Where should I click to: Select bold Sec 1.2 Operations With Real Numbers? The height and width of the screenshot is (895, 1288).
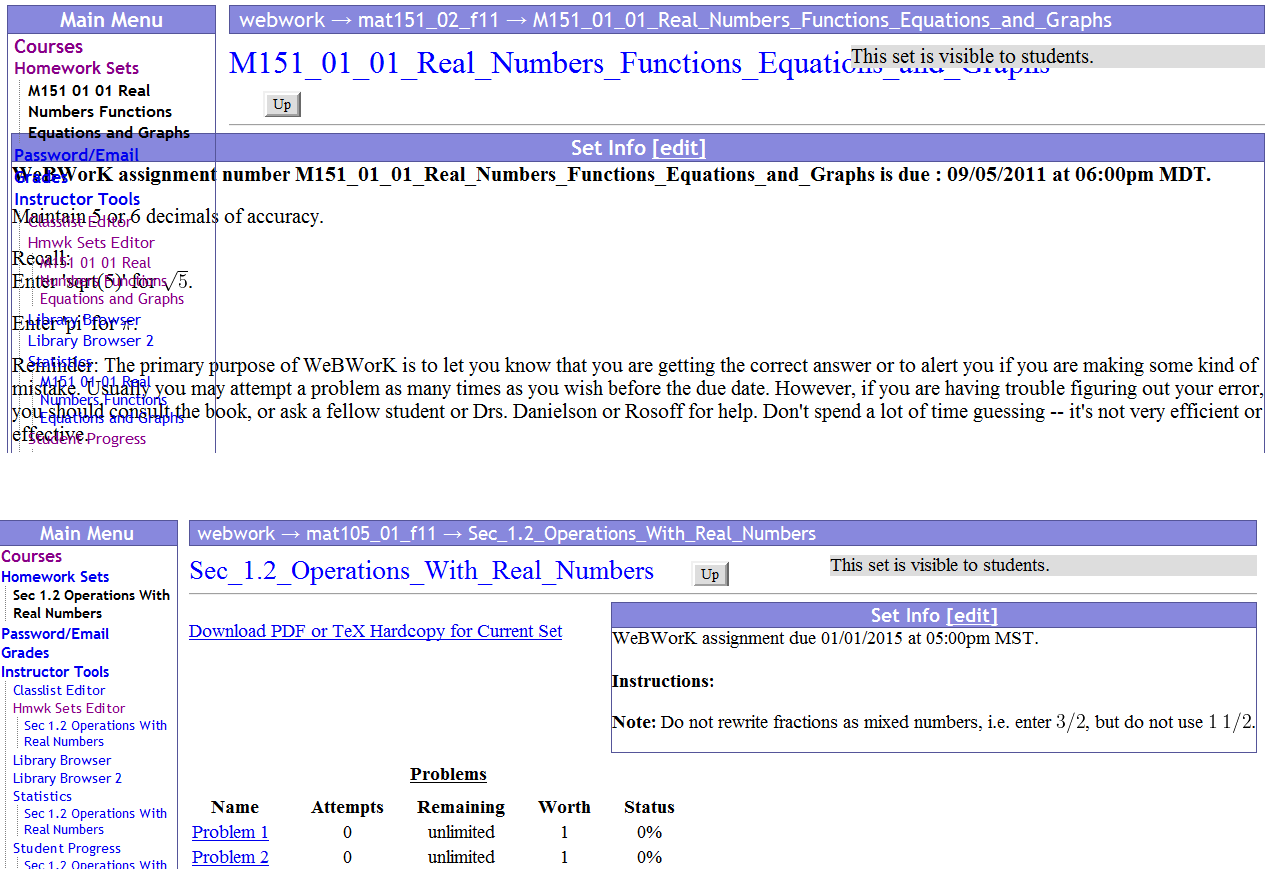pyautogui.click(x=91, y=604)
